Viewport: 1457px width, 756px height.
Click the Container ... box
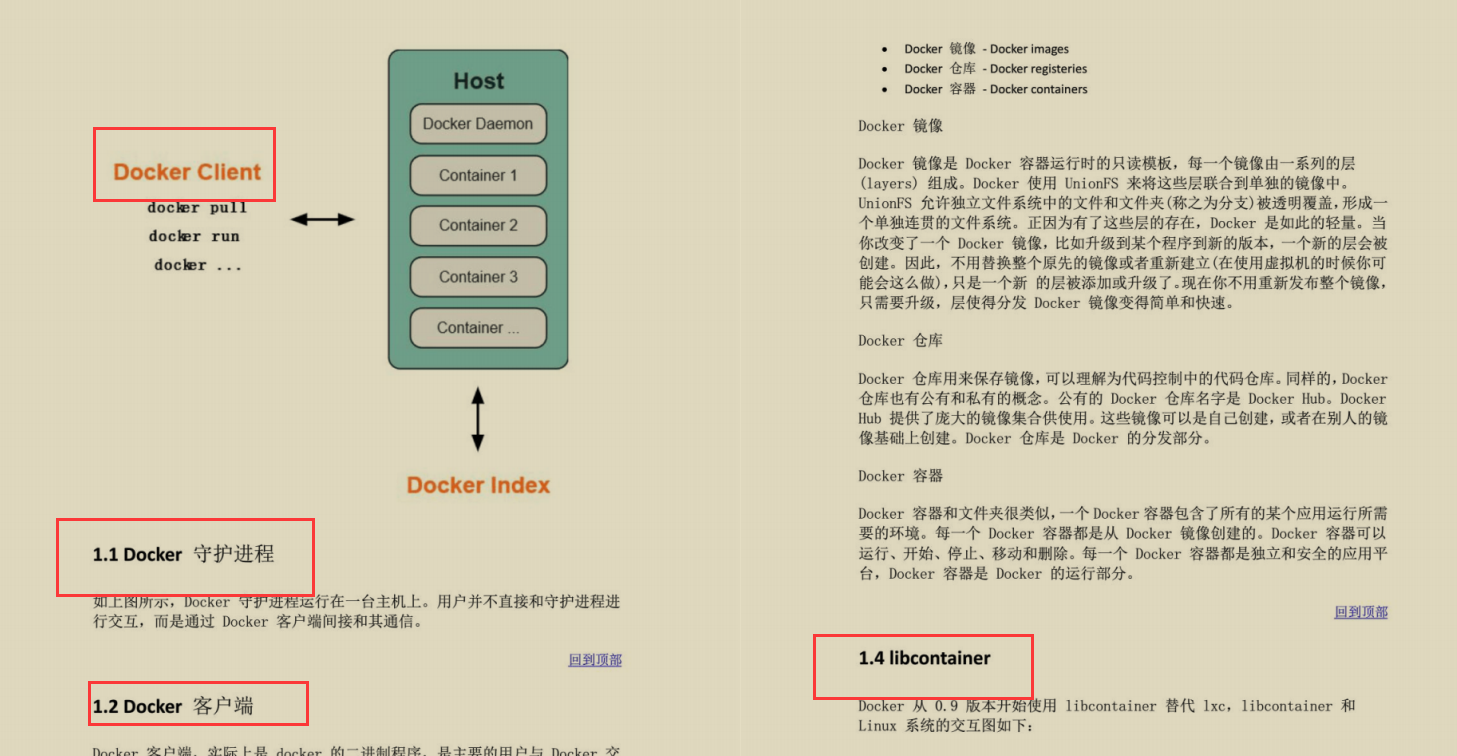(478, 328)
